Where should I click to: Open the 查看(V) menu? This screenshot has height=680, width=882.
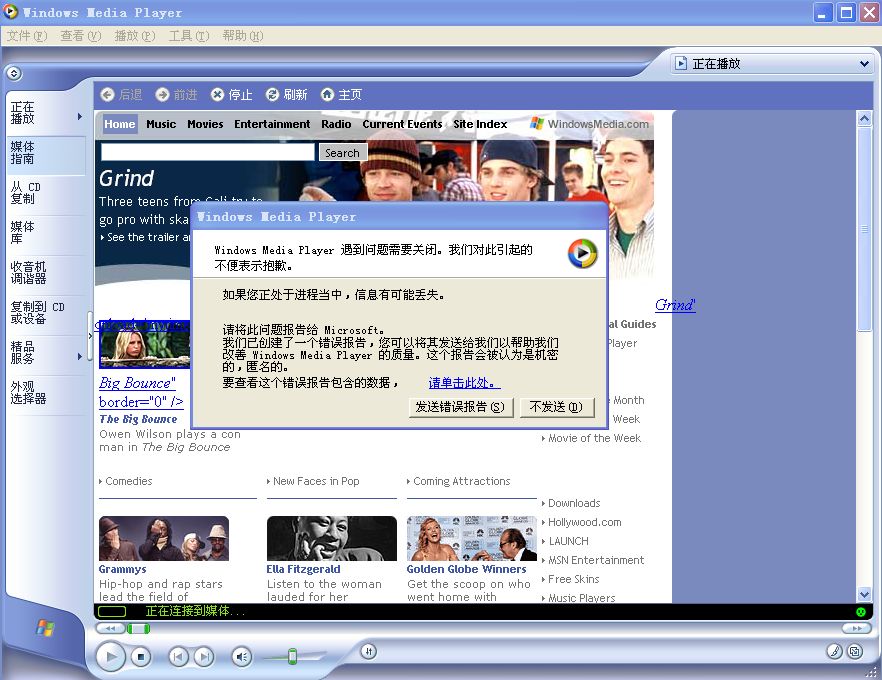81,36
